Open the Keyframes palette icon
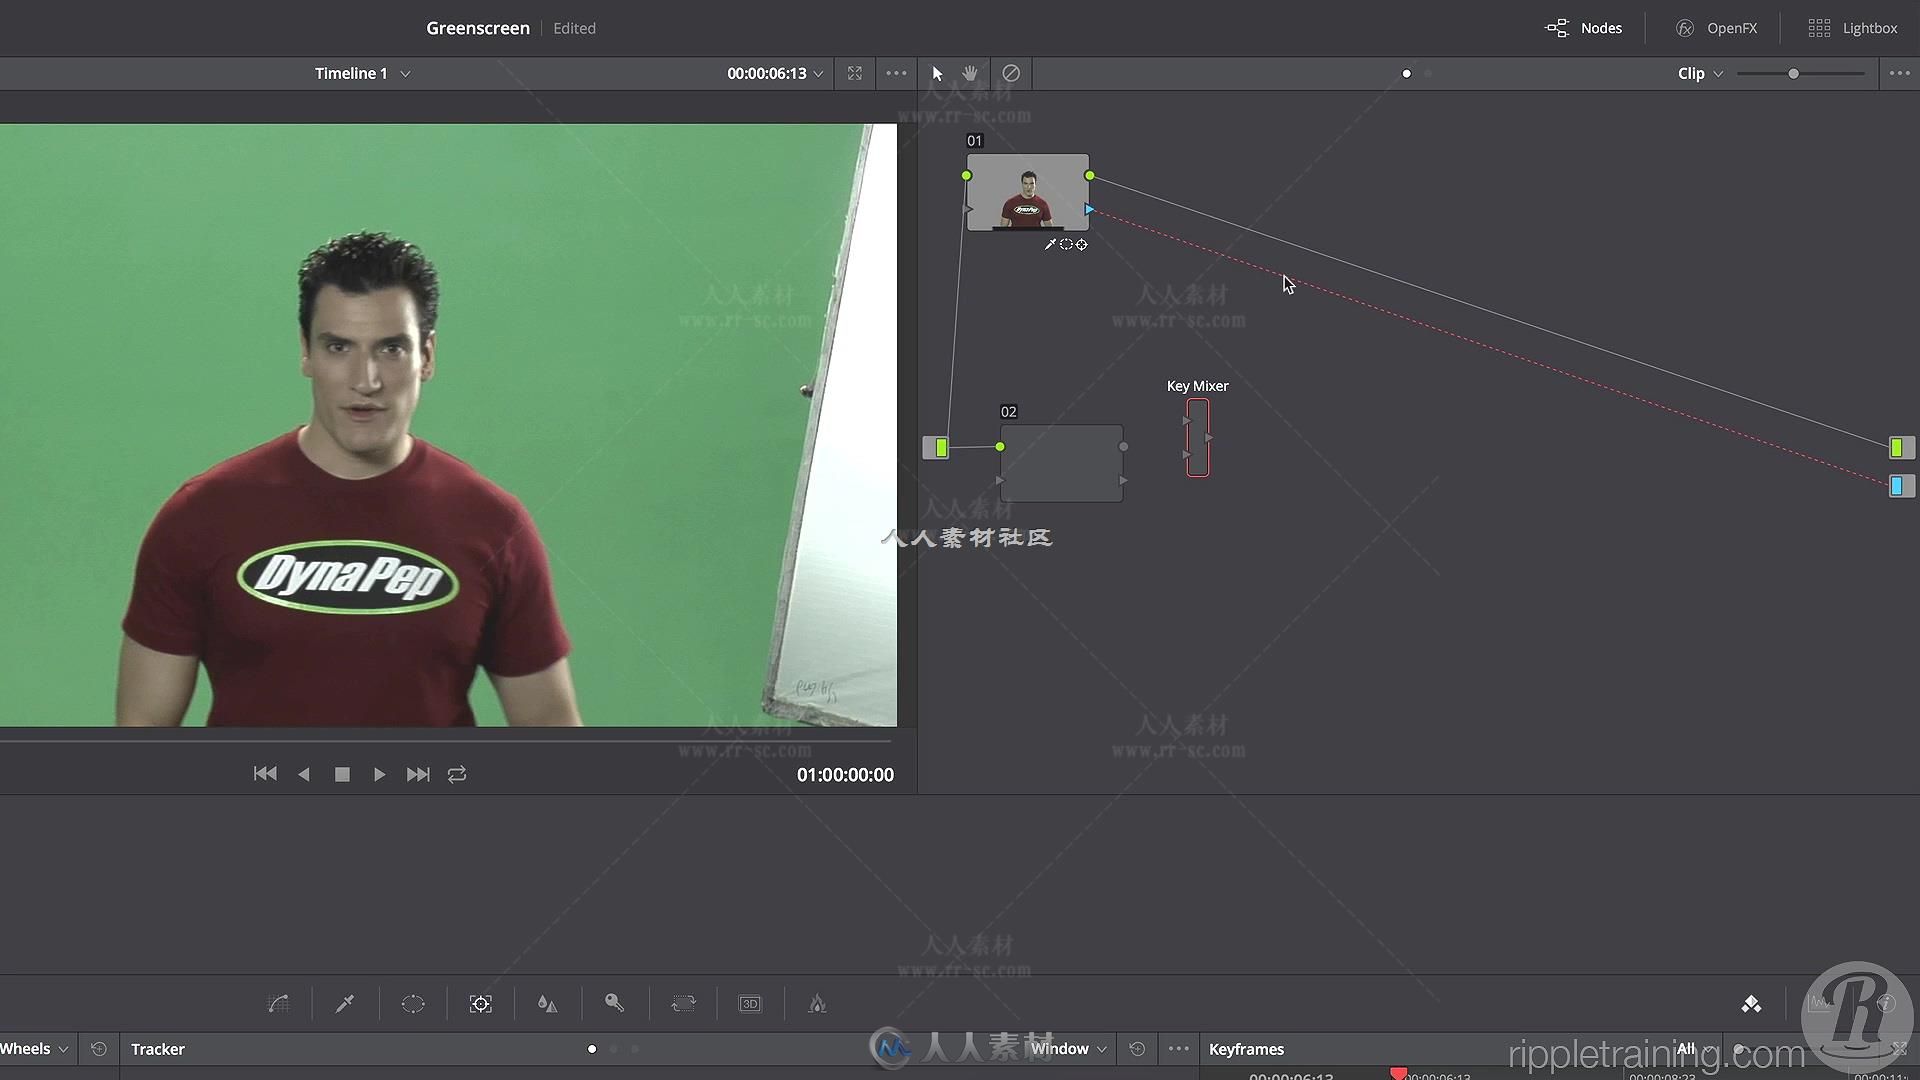 pos(1751,1004)
